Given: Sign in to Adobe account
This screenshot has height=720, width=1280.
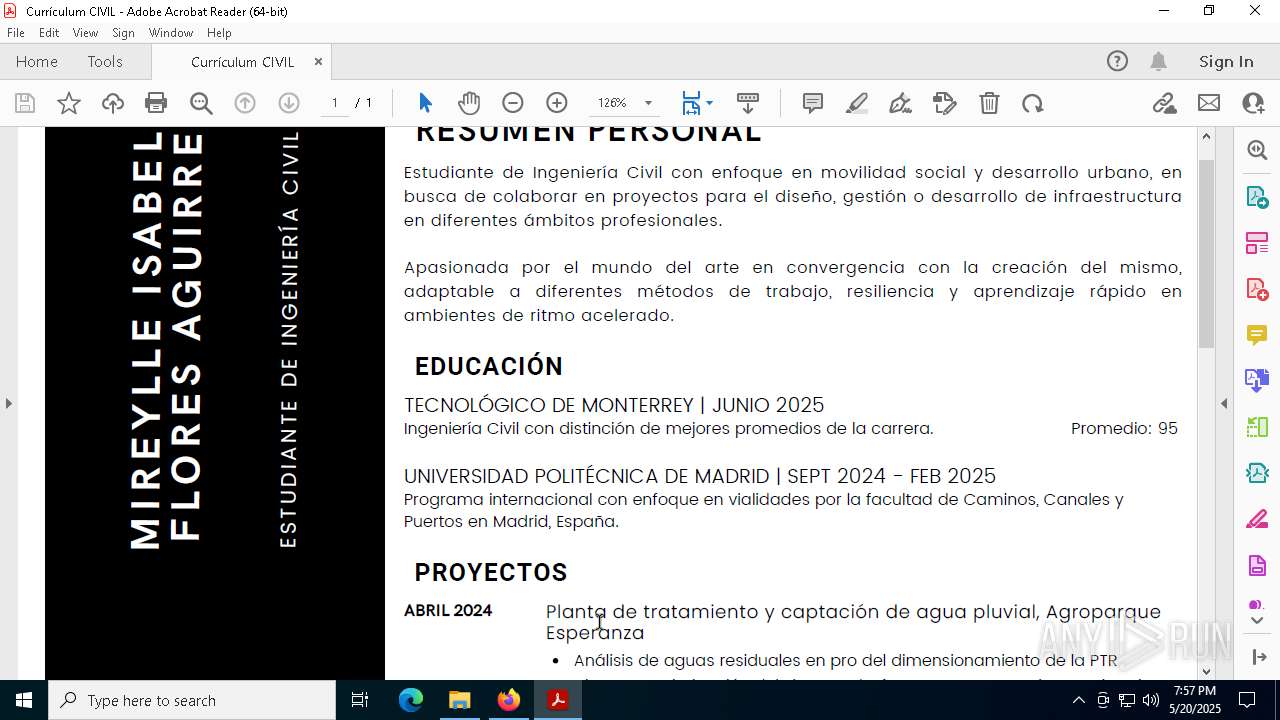Looking at the screenshot, I should tap(1226, 61).
